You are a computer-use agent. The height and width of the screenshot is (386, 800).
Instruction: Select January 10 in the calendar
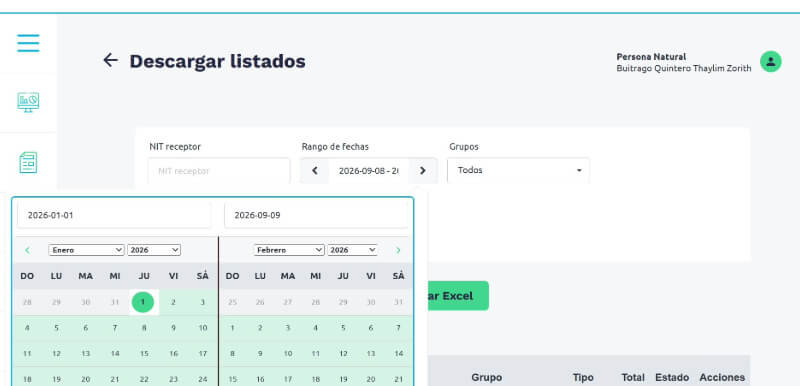click(203, 328)
